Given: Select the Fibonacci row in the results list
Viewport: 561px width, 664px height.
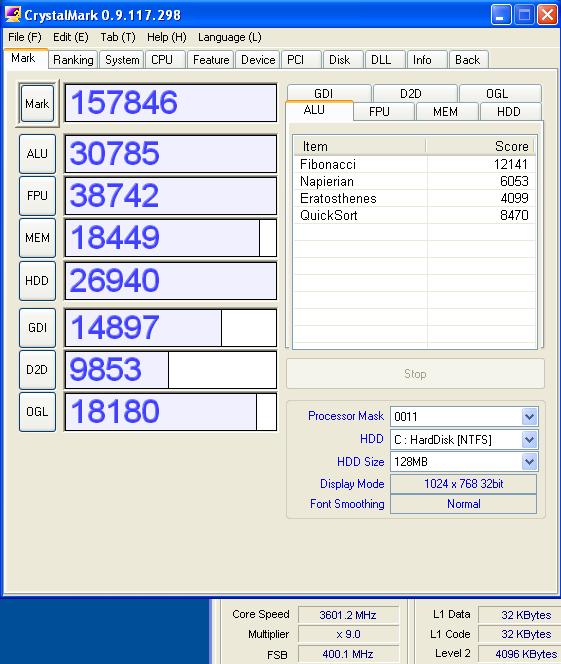Looking at the screenshot, I should (414, 164).
